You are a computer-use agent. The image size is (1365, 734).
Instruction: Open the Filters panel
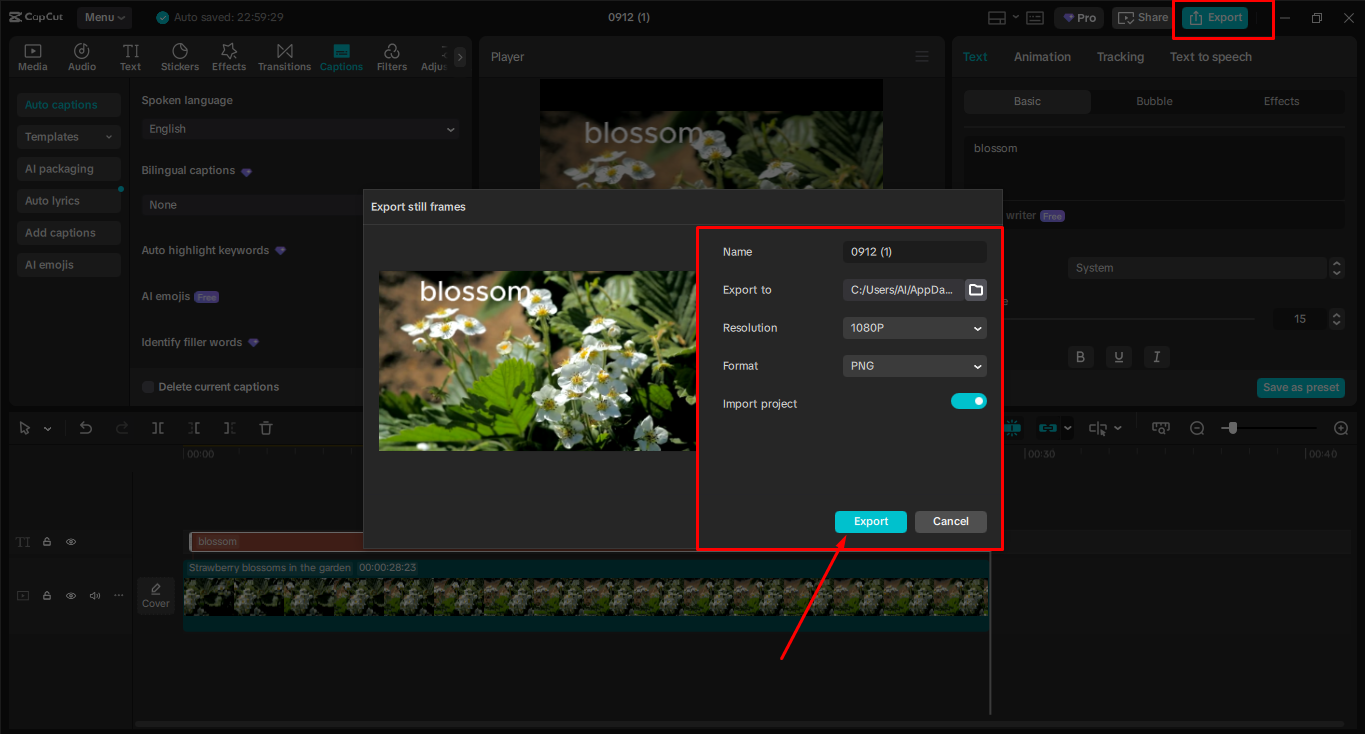pyautogui.click(x=391, y=56)
